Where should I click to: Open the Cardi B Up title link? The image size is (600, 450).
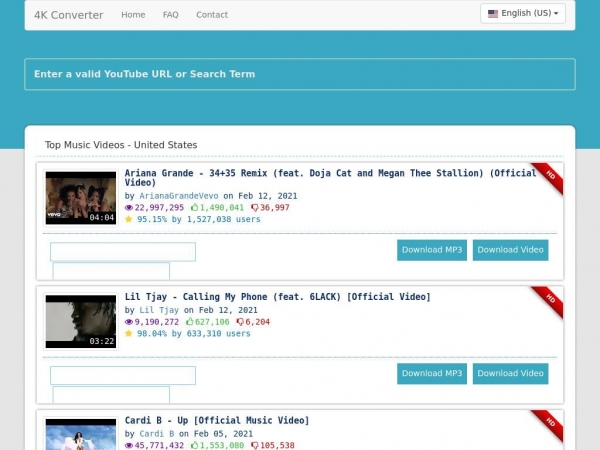[217, 420]
